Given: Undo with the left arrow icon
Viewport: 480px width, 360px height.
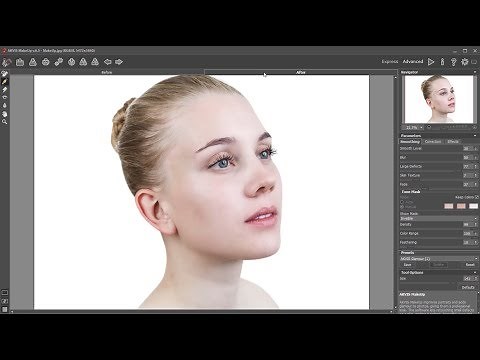Looking at the screenshot, I should [107, 62].
